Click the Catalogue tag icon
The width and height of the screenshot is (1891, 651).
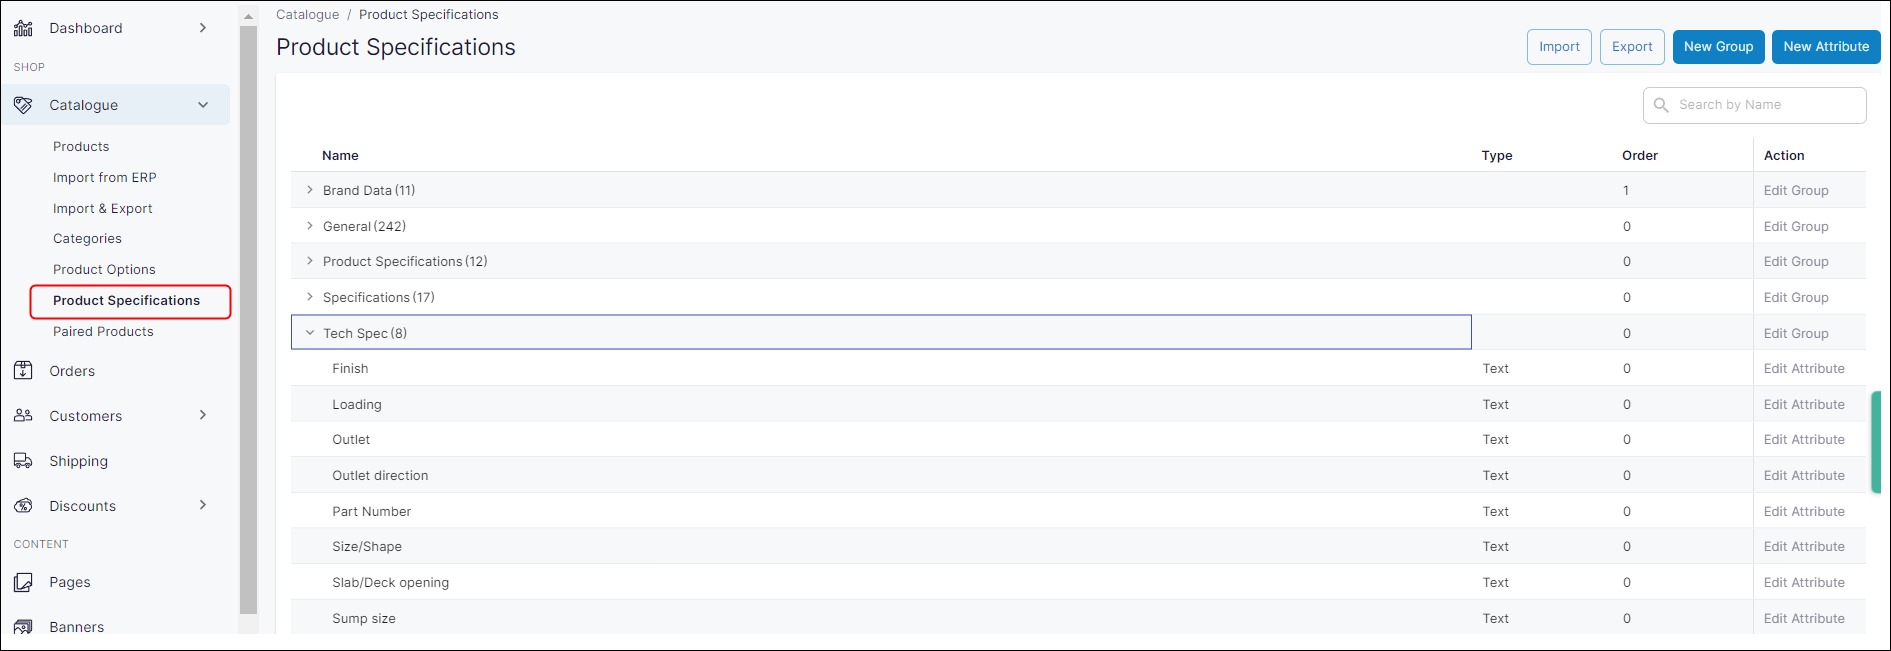tap(23, 105)
